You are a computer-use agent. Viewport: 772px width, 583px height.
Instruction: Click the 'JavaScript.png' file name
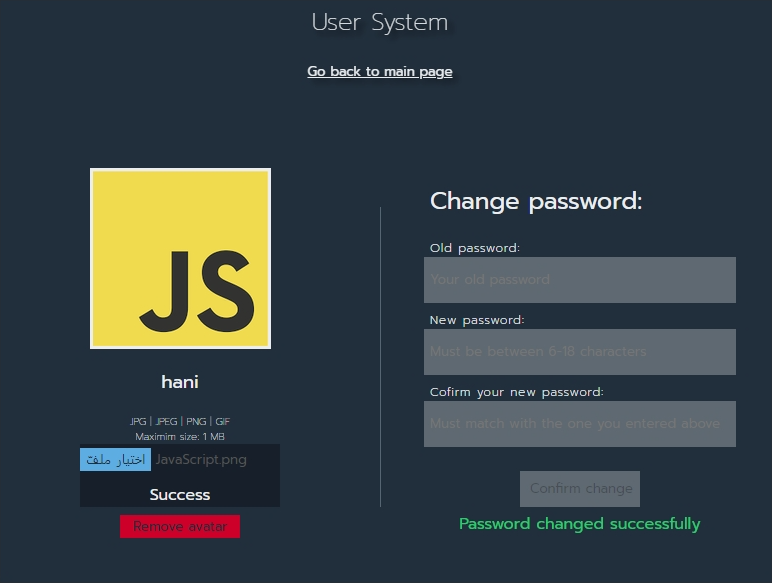point(201,459)
